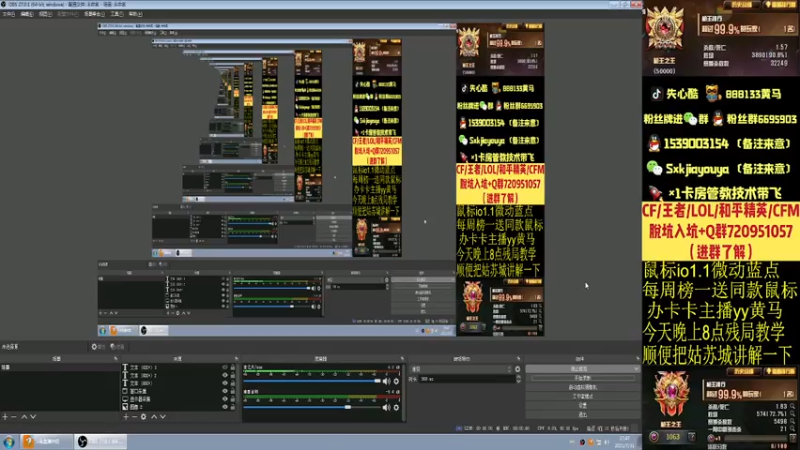The image size is (800, 450).
Task: Toggle lock on first text (GDI+) source
Action: pyautogui.click(x=233, y=367)
